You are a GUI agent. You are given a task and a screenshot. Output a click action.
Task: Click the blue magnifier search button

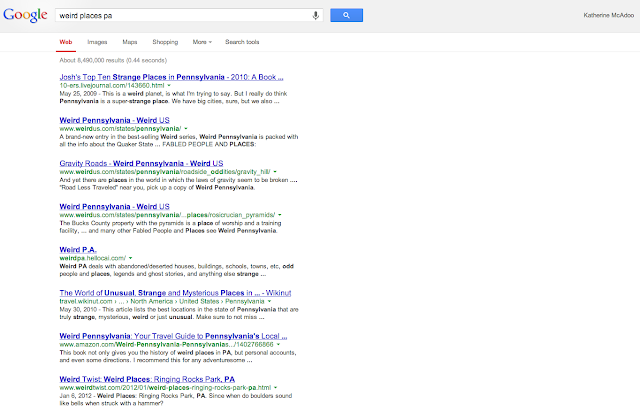[346, 15]
